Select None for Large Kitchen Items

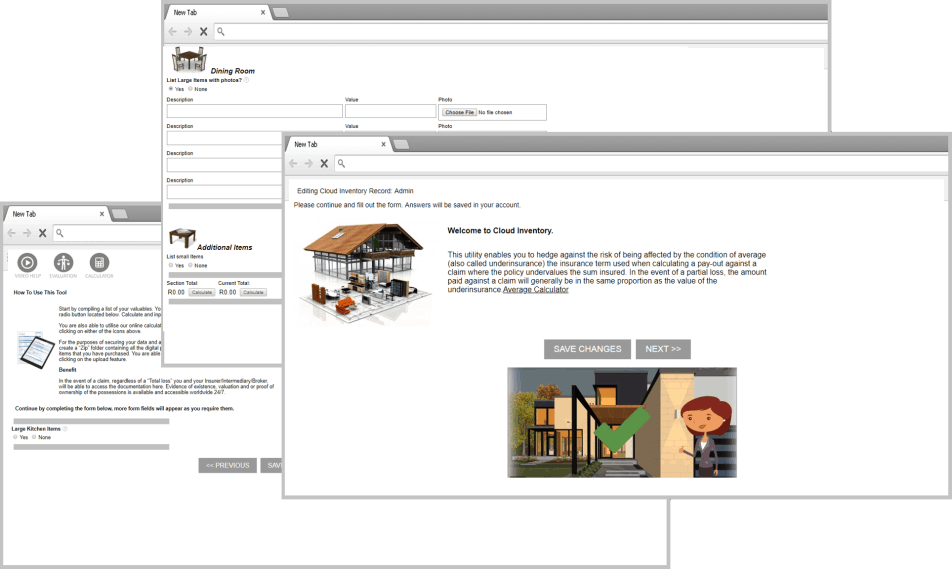[x=34, y=437]
